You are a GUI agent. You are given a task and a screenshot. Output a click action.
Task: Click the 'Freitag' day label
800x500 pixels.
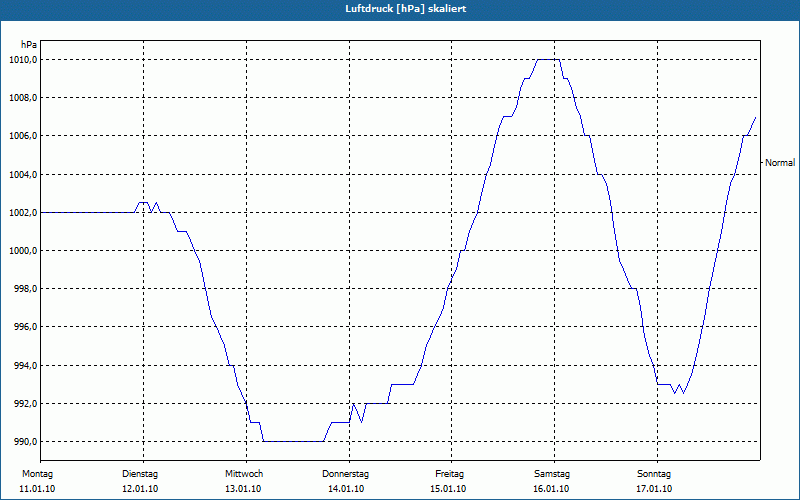tap(449, 474)
